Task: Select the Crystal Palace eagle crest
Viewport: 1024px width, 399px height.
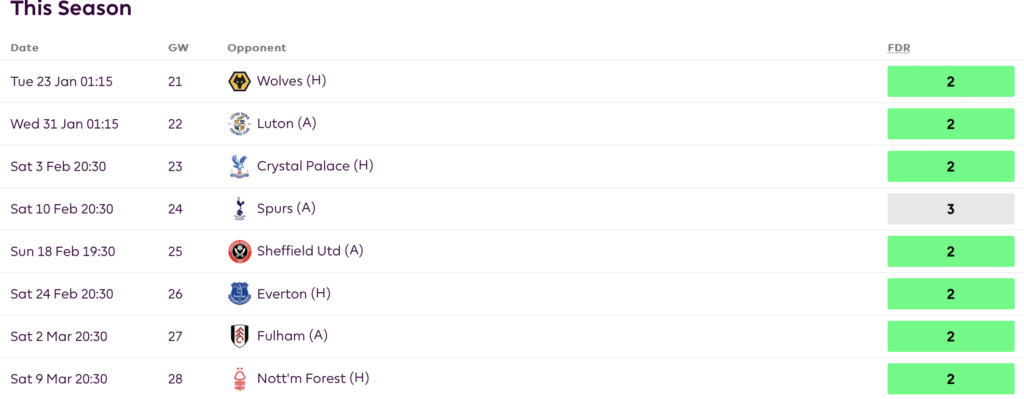Action: [240, 167]
